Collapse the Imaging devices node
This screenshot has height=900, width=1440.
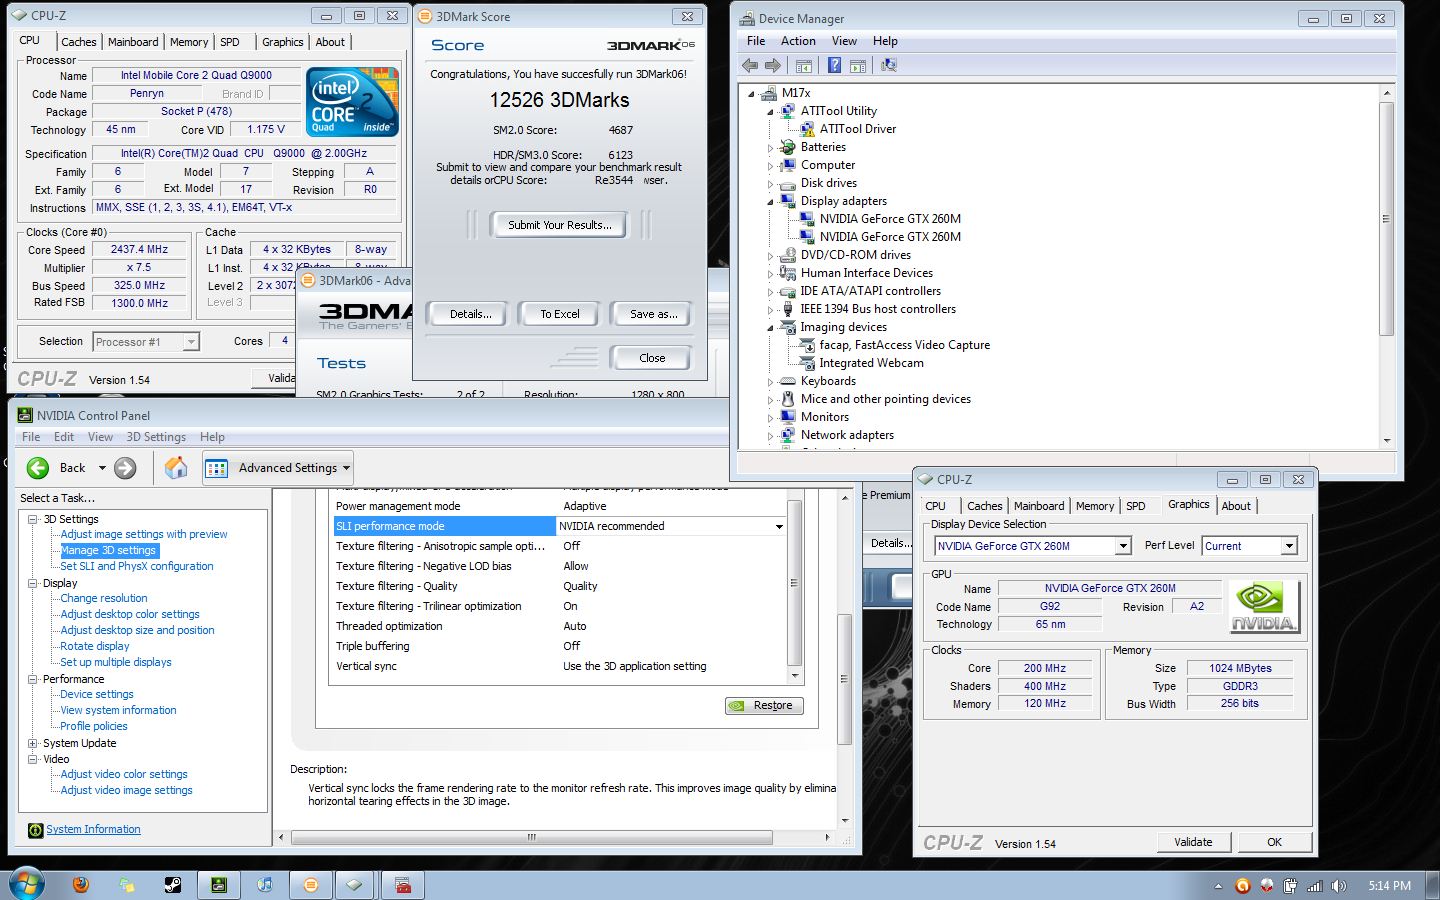pos(771,327)
